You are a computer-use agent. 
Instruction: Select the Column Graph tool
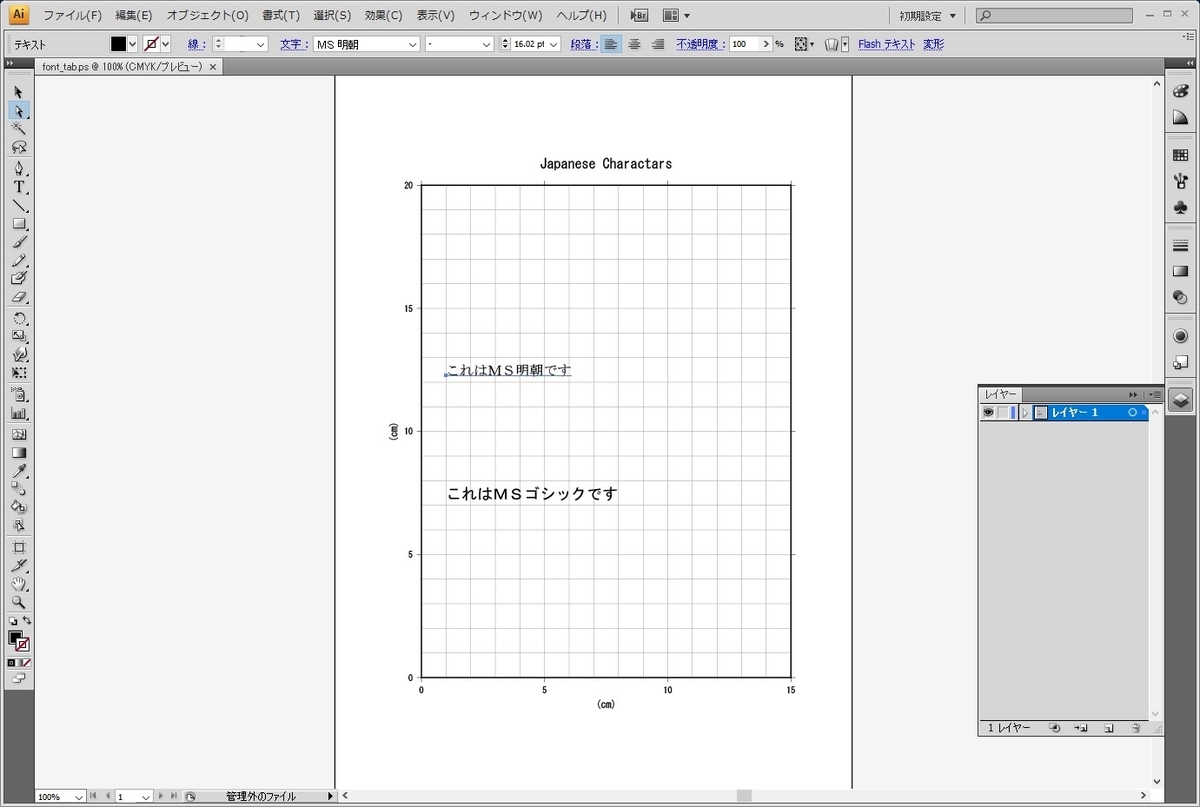click(x=19, y=412)
